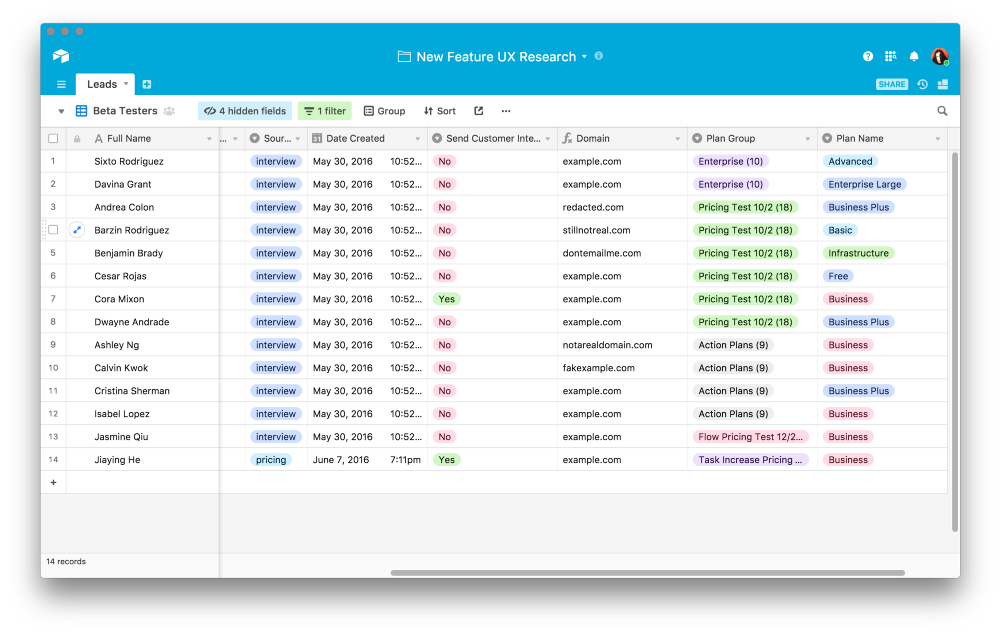Switch to the Leads tab
Image resolution: width=1000 pixels, height=635 pixels.
pos(100,84)
